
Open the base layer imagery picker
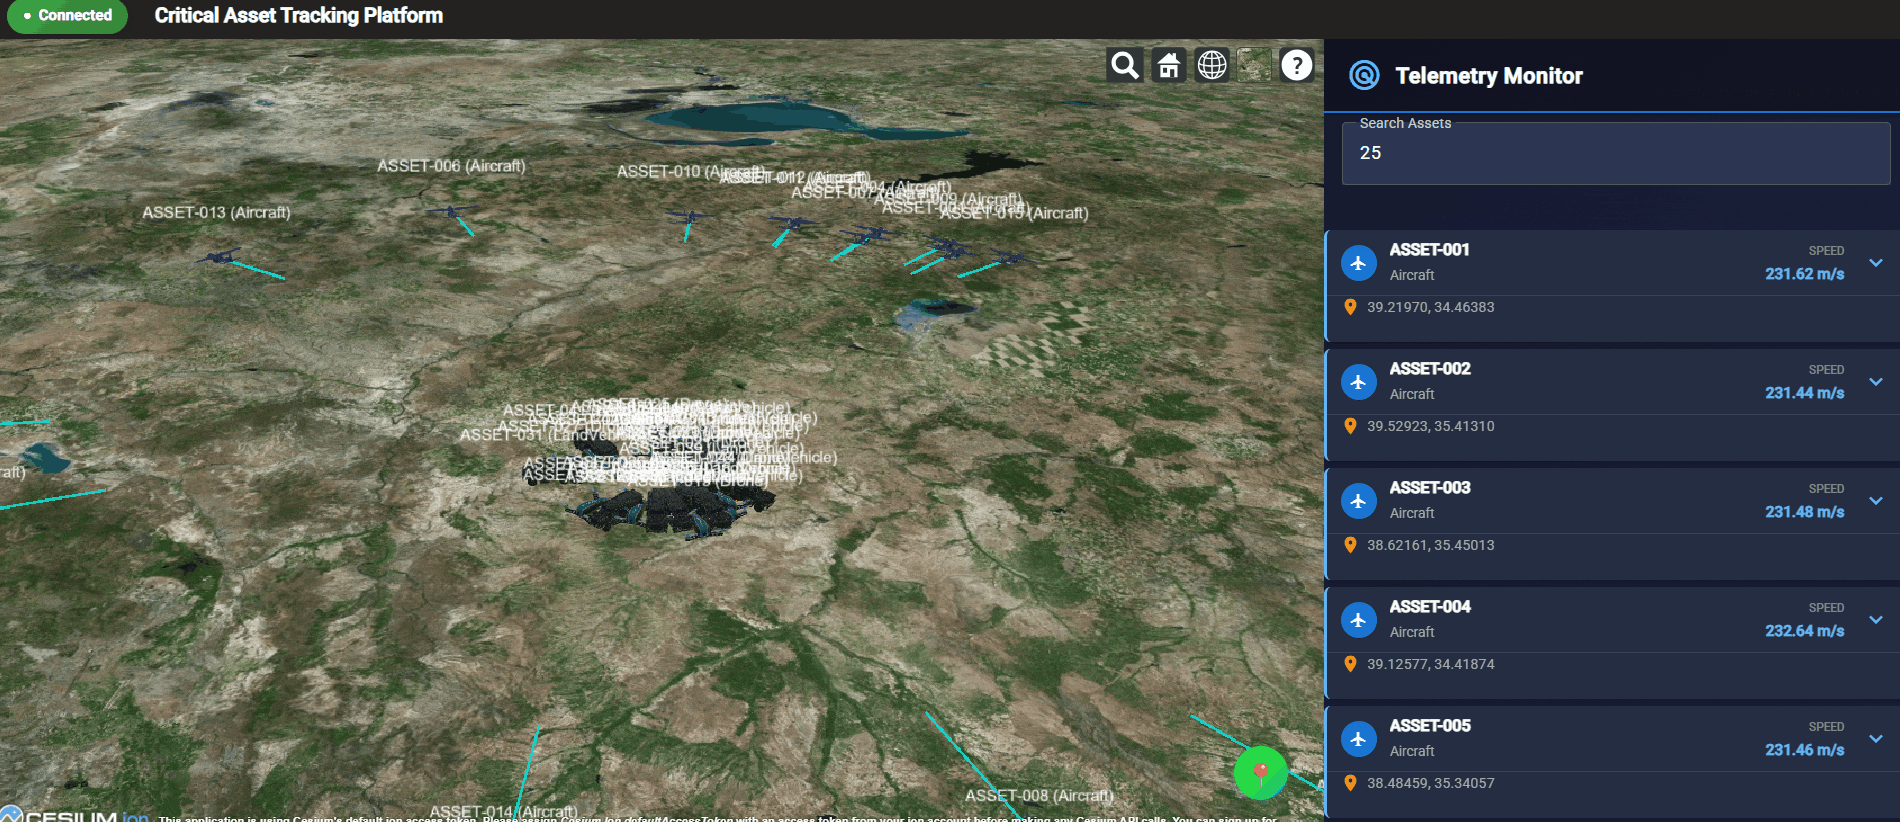click(1254, 65)
